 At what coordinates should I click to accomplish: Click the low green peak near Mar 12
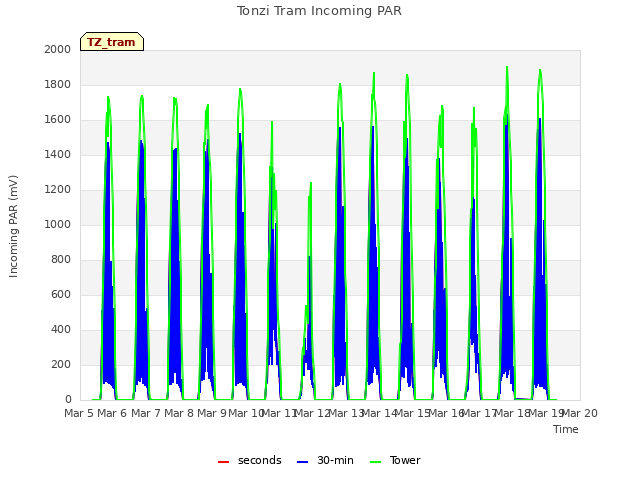(311, 183)
